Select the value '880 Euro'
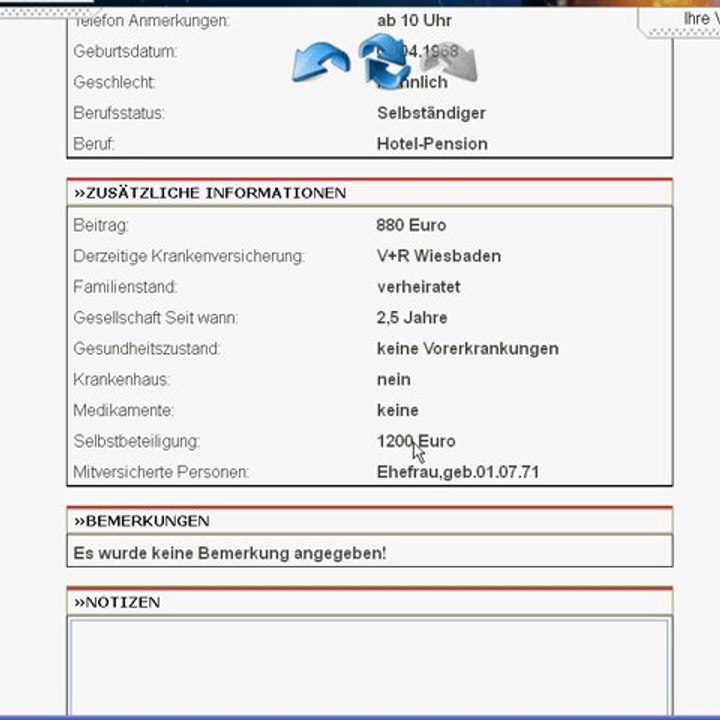Image resolution: width=720 pixels, height=720 pixels. pyautogui.click(x=411, y=225)
